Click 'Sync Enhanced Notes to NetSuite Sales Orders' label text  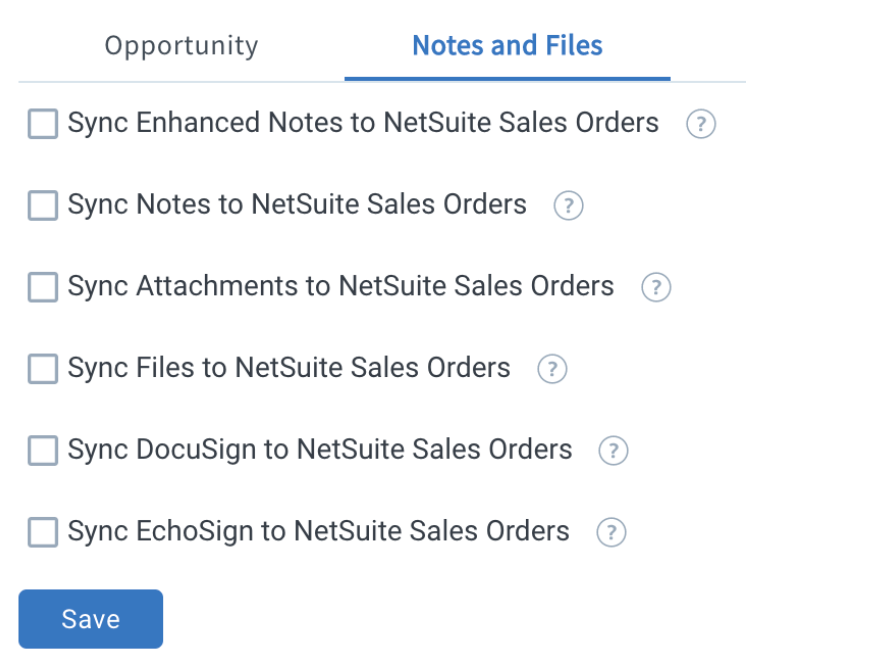363,123
